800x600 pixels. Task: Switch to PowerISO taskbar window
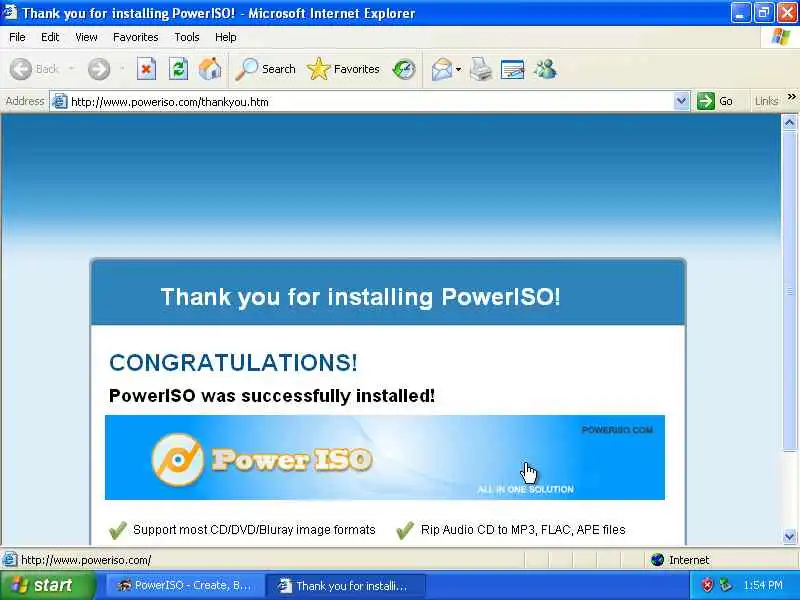(184, 585)
